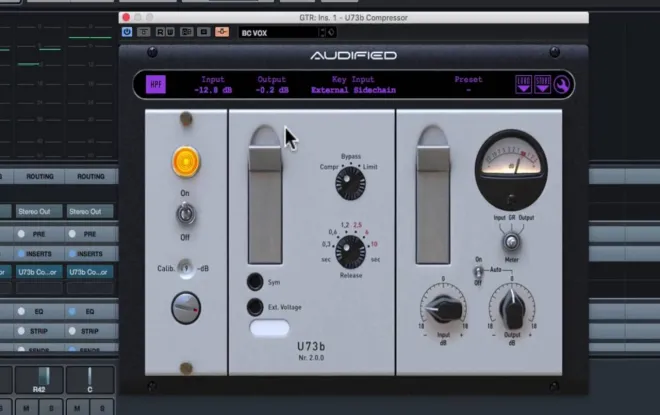The height and width of the screenshot is (415, 660).
Task: Open Stereo Out routing of R42 channel
Action: tap(39, 211)
